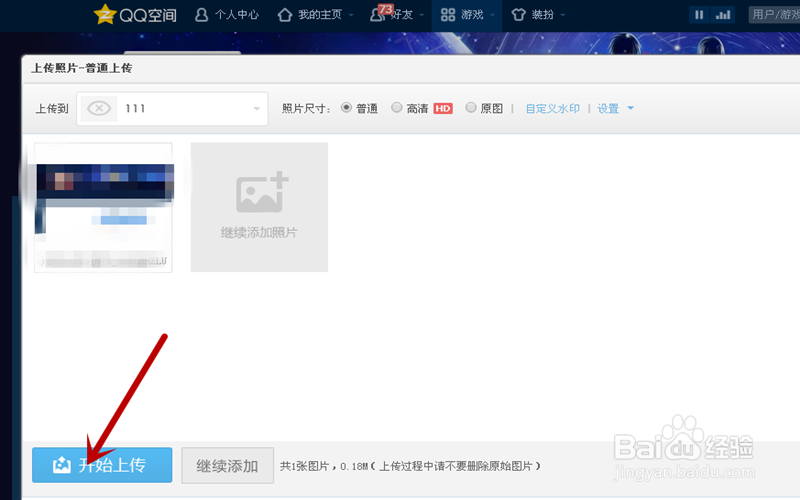Select the 普通 photo size radio
The width and height of the screenshot is (800, 500).
tap(346, 108)
